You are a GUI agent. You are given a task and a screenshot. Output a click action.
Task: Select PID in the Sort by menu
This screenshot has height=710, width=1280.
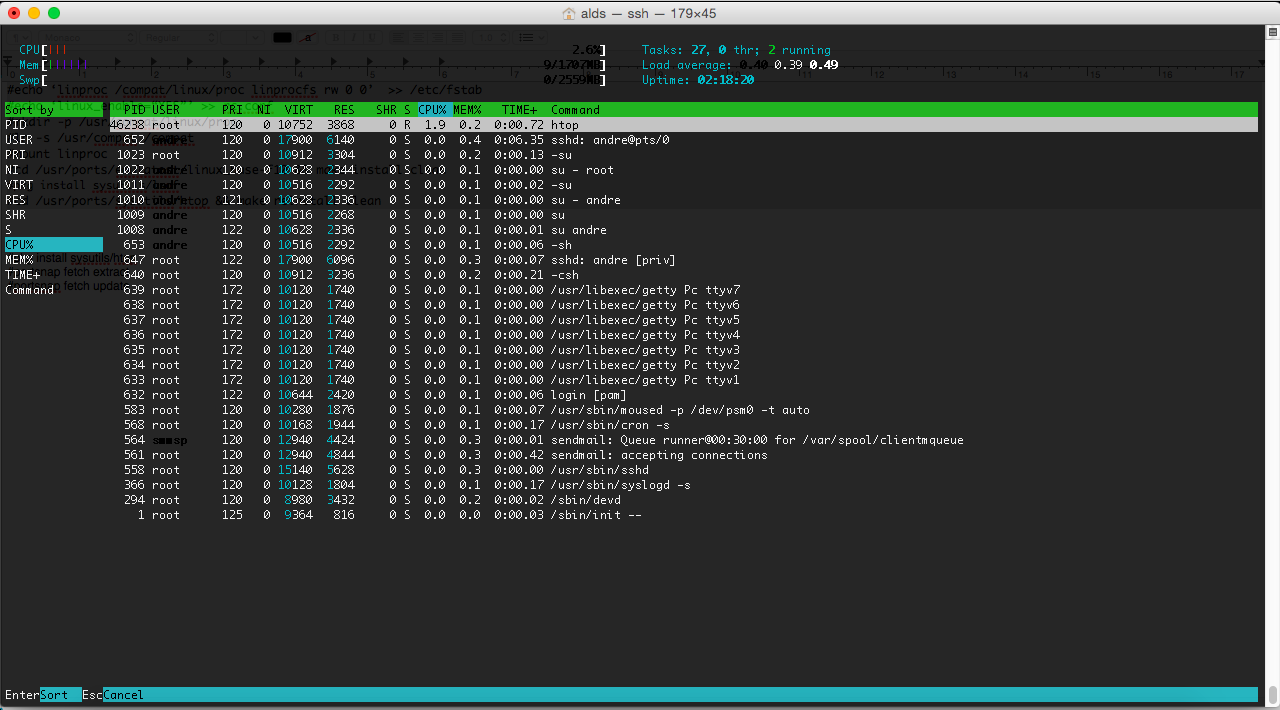(x=25, y=125)
